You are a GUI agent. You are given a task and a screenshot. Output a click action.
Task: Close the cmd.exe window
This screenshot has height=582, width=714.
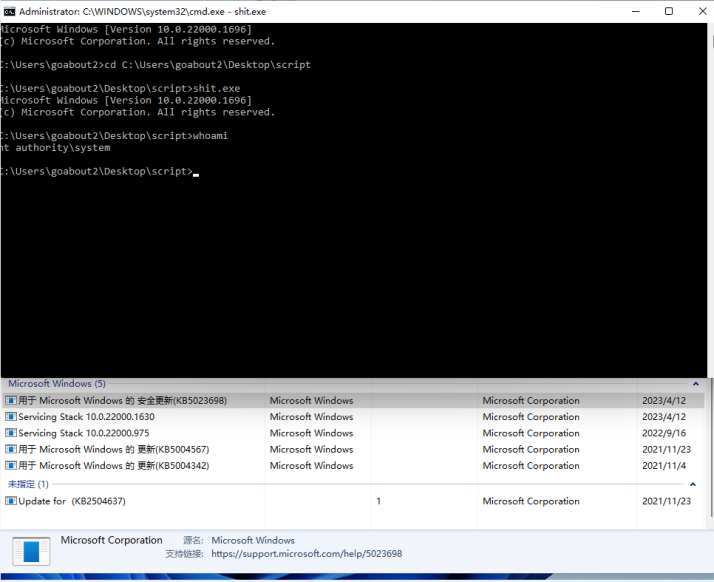coord(703,11)
